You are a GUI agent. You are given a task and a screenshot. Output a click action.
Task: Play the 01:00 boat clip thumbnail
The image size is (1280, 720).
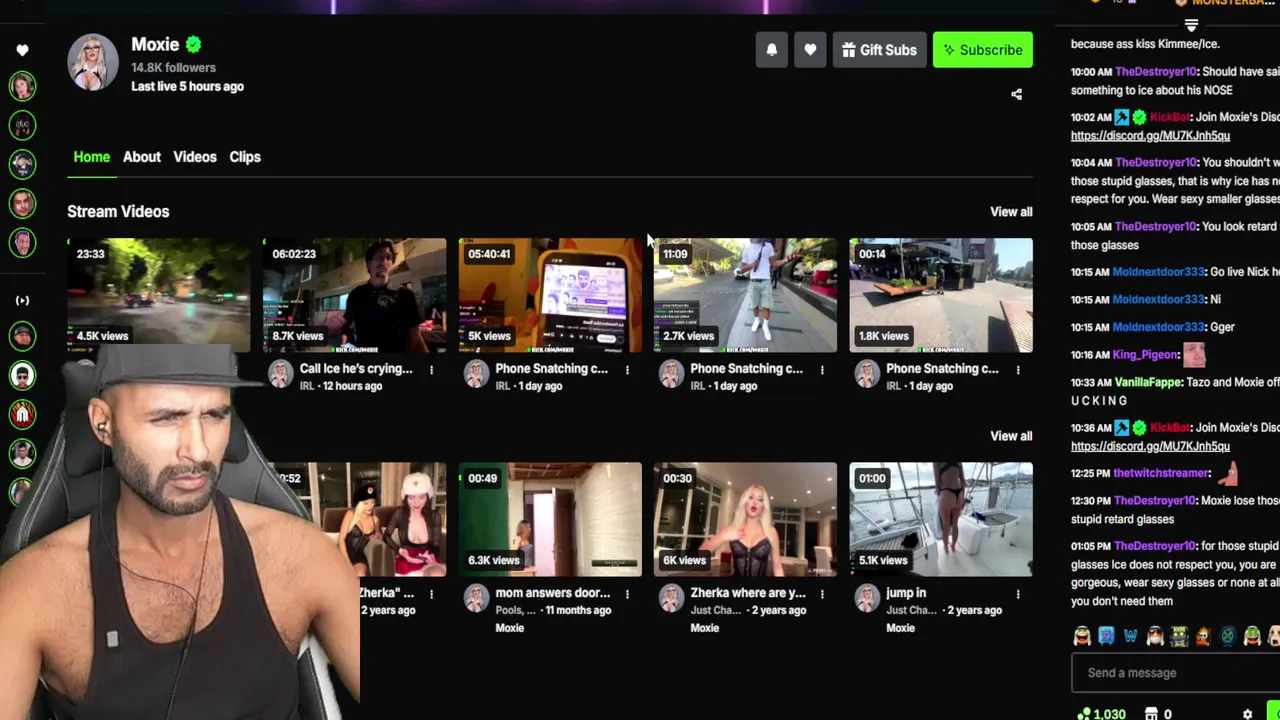tap(941, 519)
